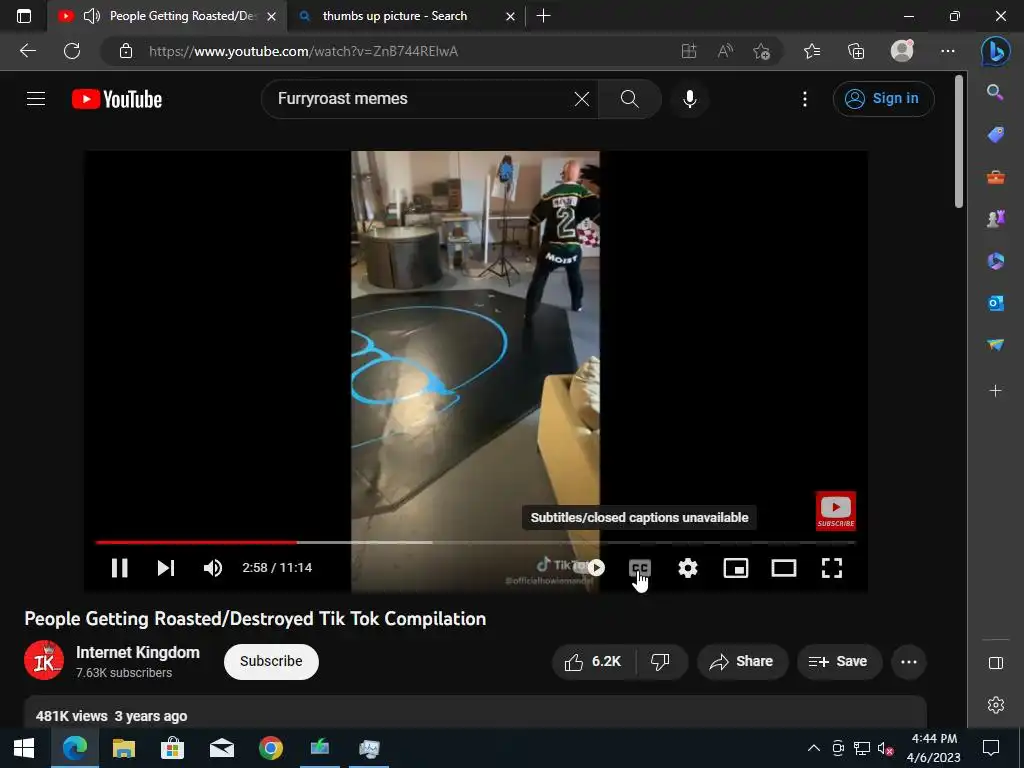Skip to the next video
The image size is (1024, 768).
point(166,568)
